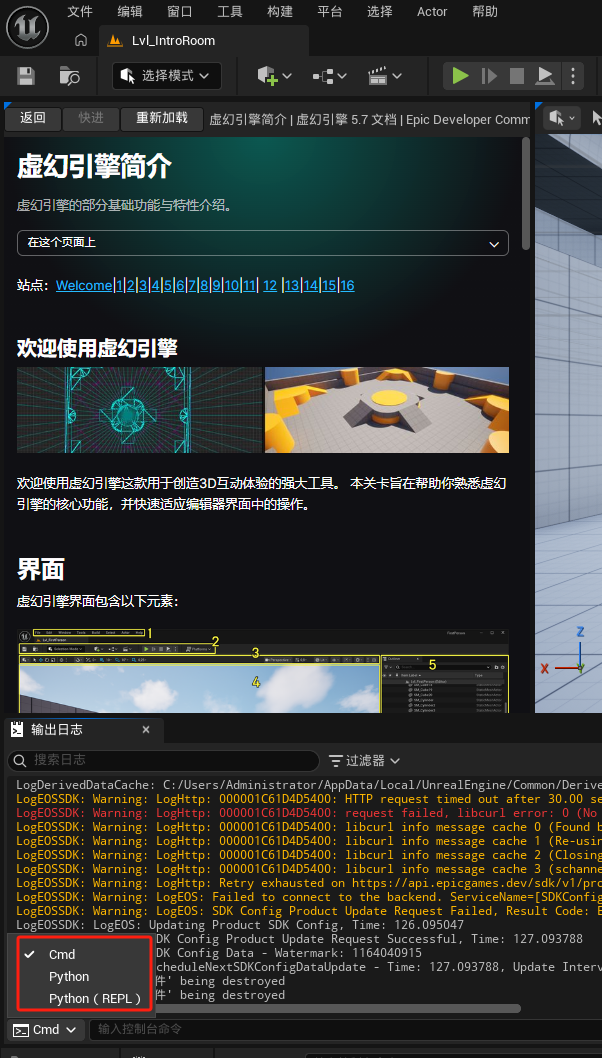Click the search magnifier in log search

pyautogui.click(x=20, y=760)
